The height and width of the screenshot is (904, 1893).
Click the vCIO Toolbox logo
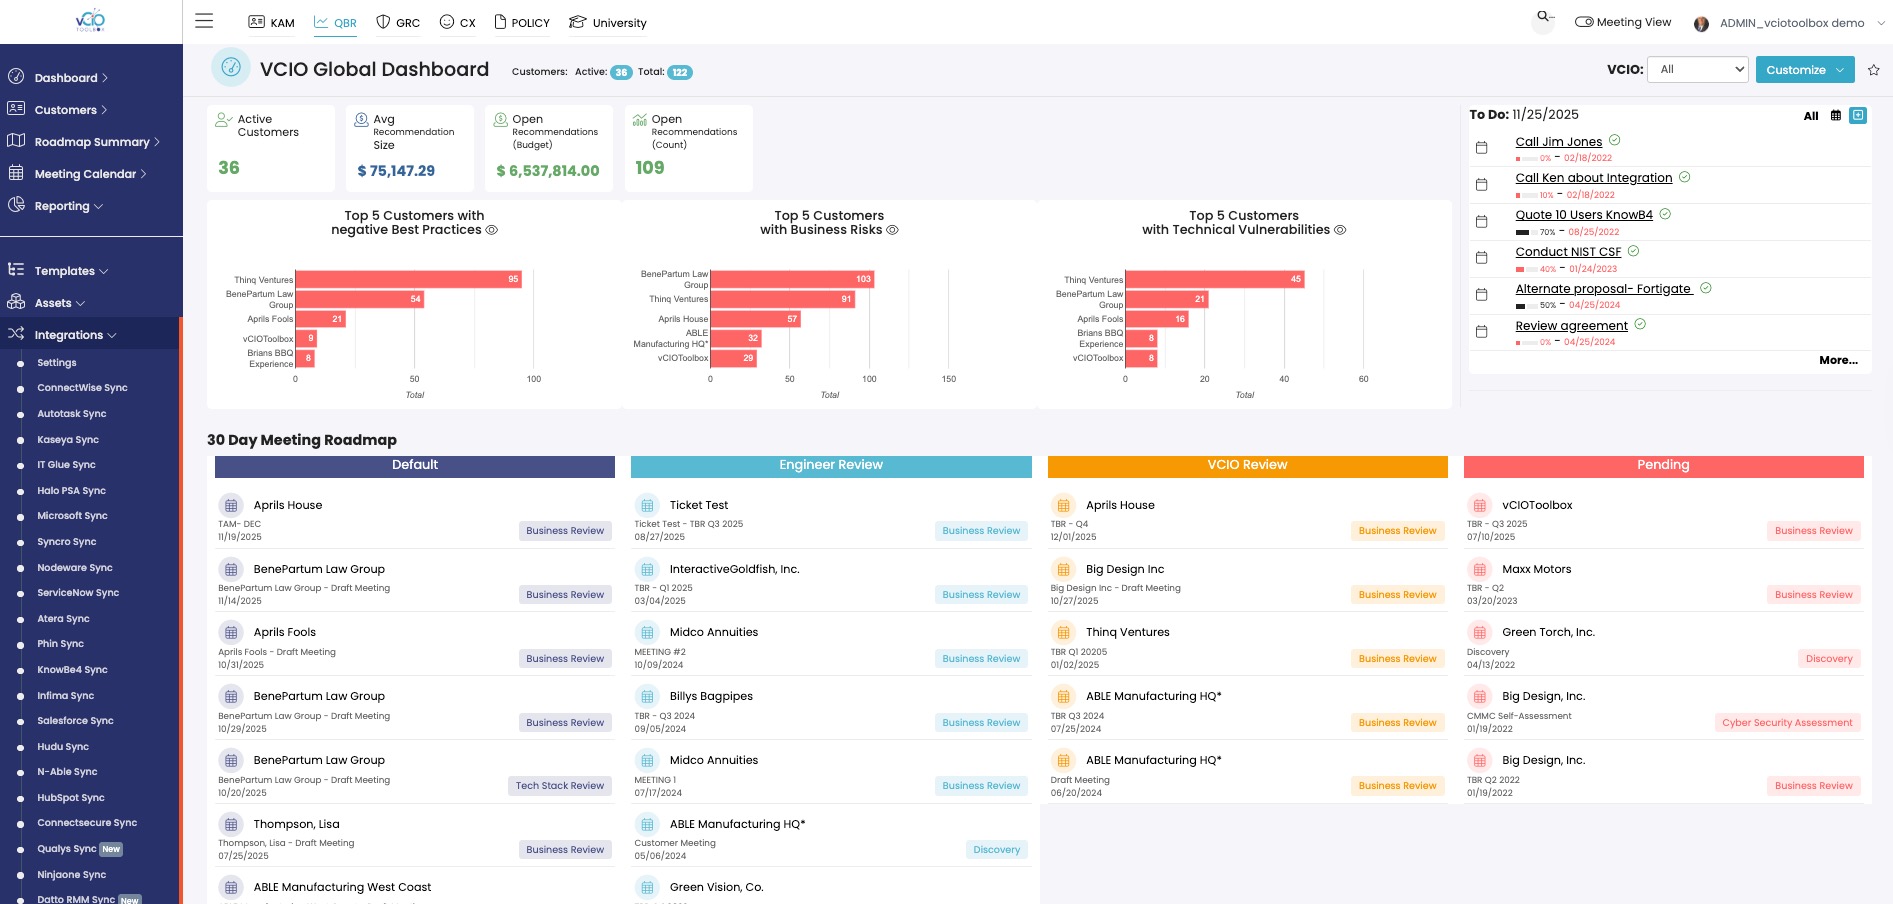tap(91, 21)
